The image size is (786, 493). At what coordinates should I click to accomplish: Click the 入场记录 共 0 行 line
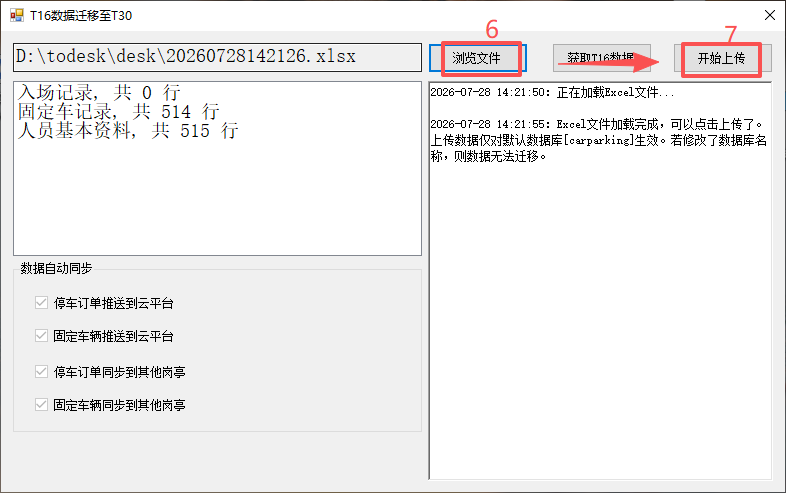[99, 93]
